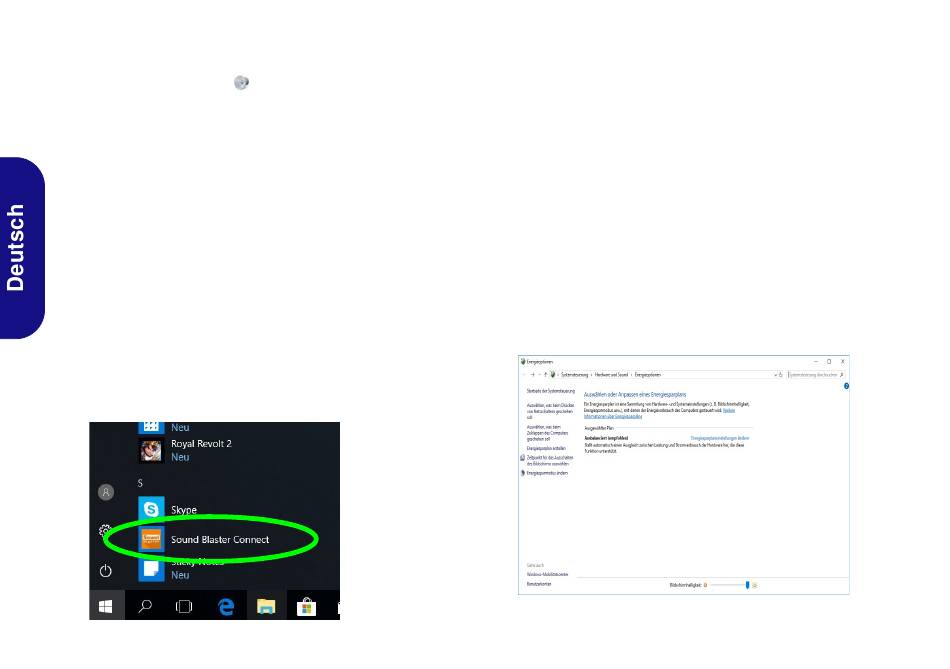Image resolution: width=950 pixels, height=669 pixels.
Task: Open Windows-Mobilitätscenter link
Action: point(548,574)
